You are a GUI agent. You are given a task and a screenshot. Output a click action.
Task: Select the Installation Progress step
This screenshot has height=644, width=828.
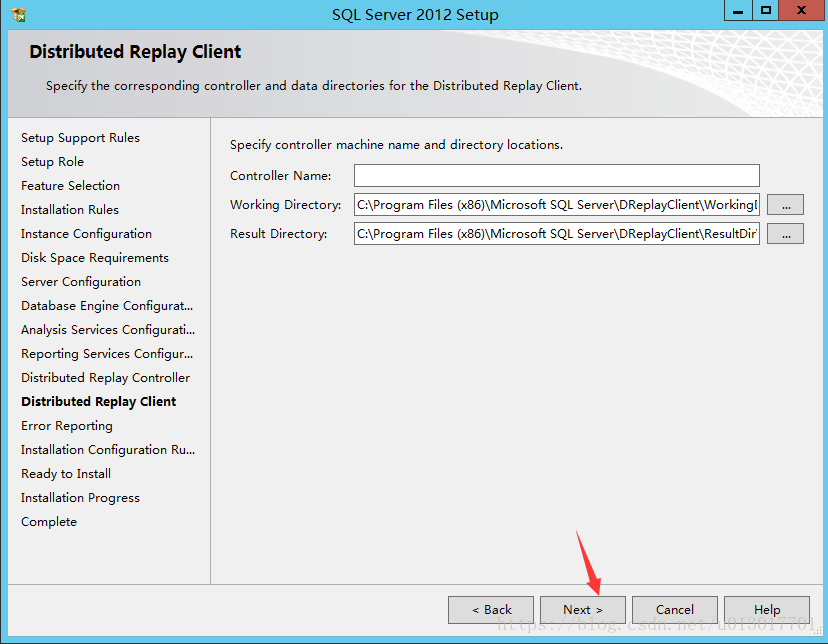pos(80,498)
